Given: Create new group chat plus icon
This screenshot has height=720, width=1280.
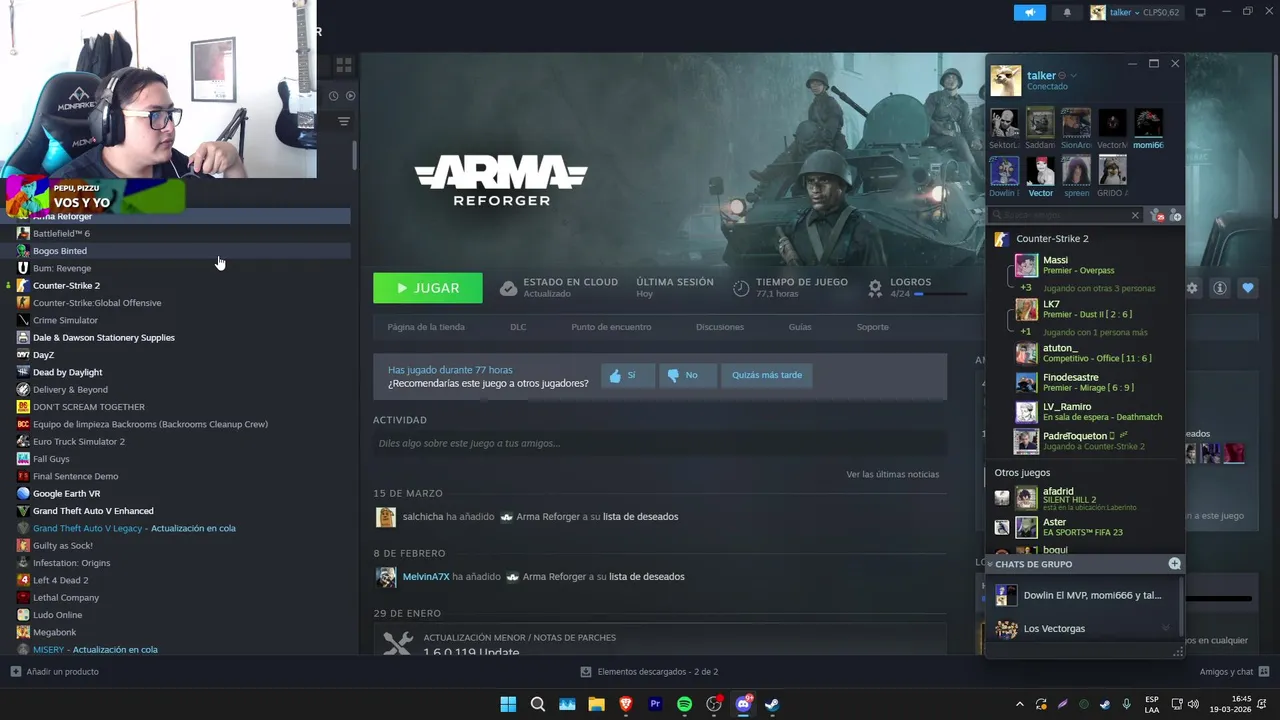Looking at the screenshot, I should point(1174,564).
